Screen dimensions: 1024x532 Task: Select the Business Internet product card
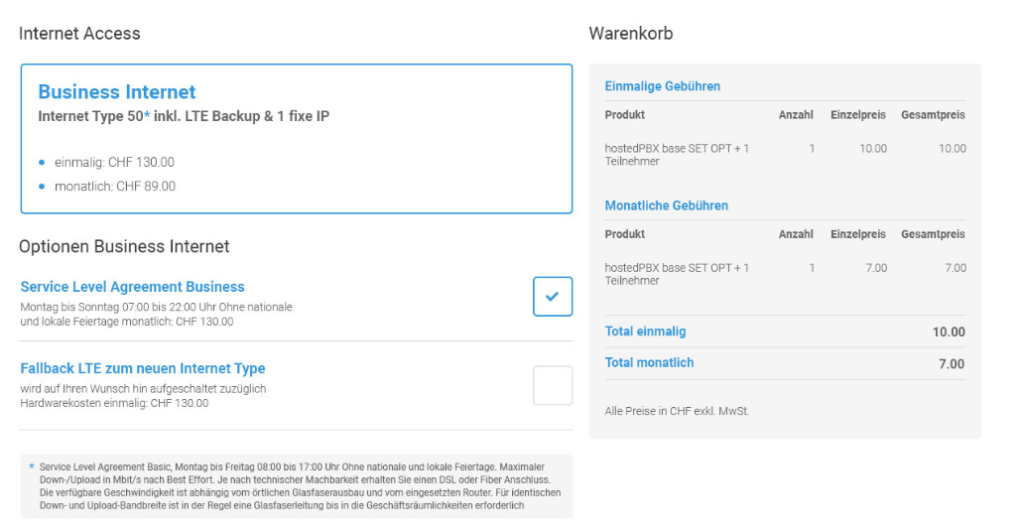296,138
